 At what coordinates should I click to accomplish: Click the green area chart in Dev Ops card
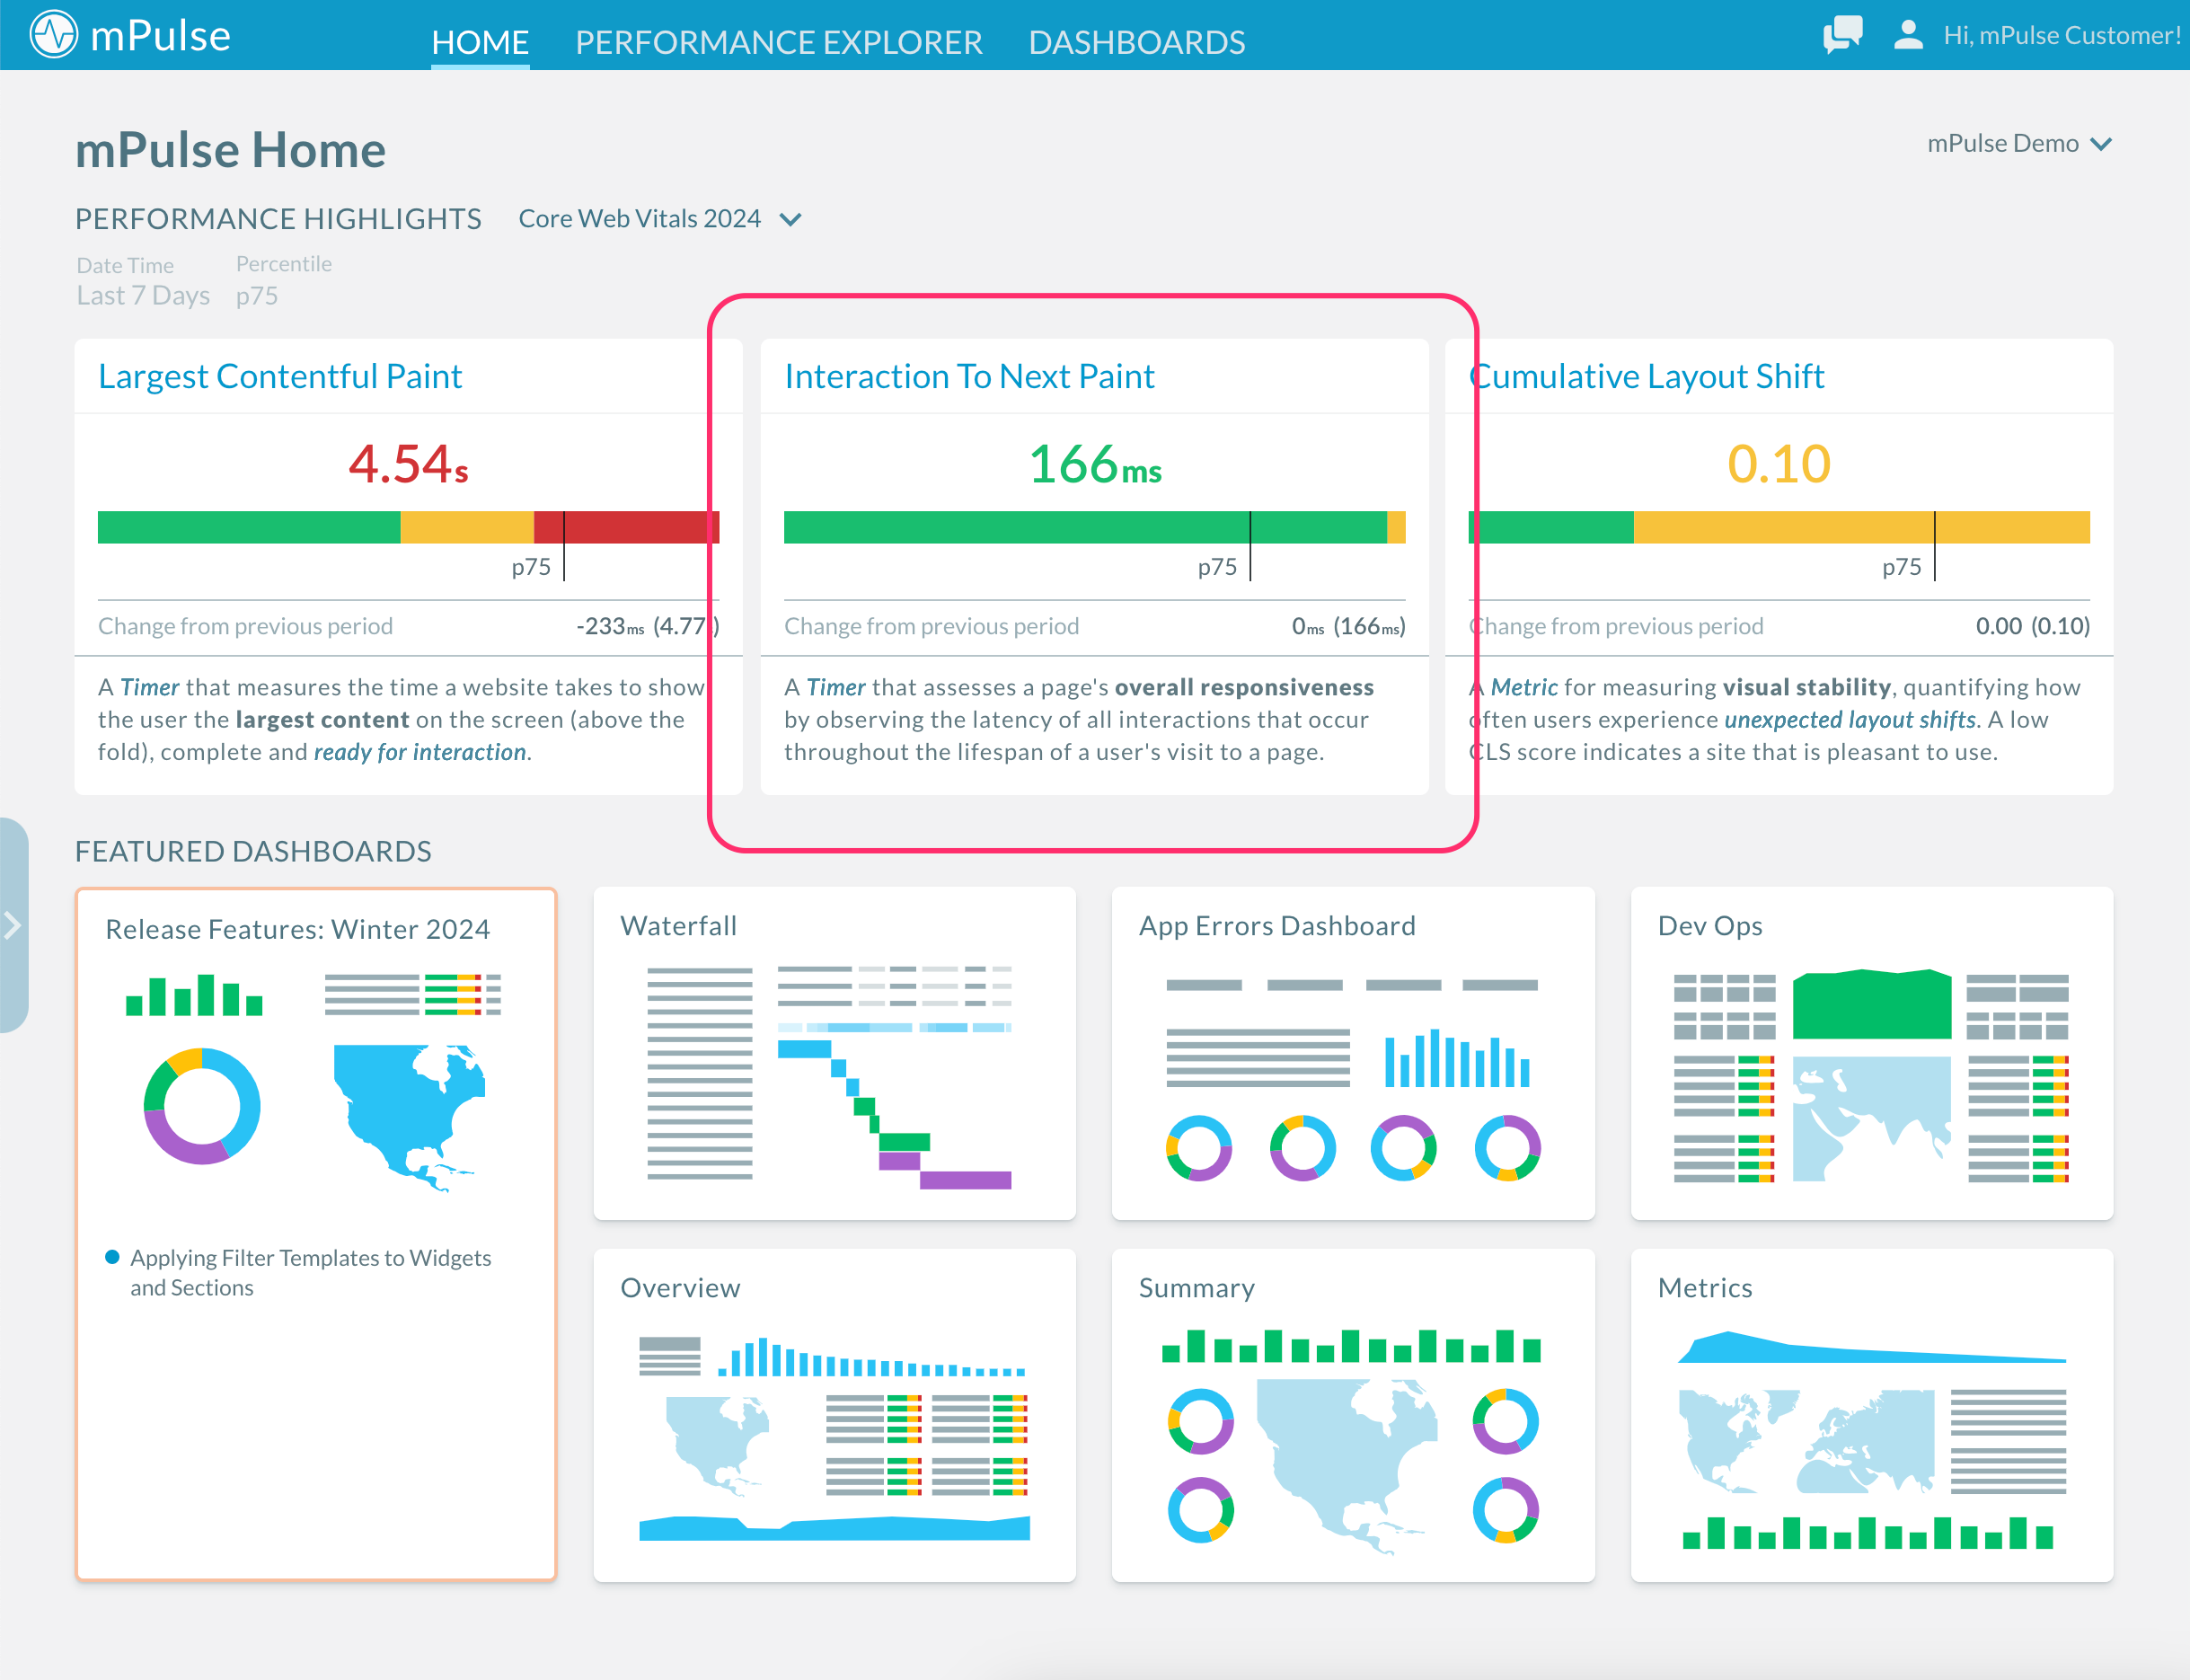[1871, 1004]
